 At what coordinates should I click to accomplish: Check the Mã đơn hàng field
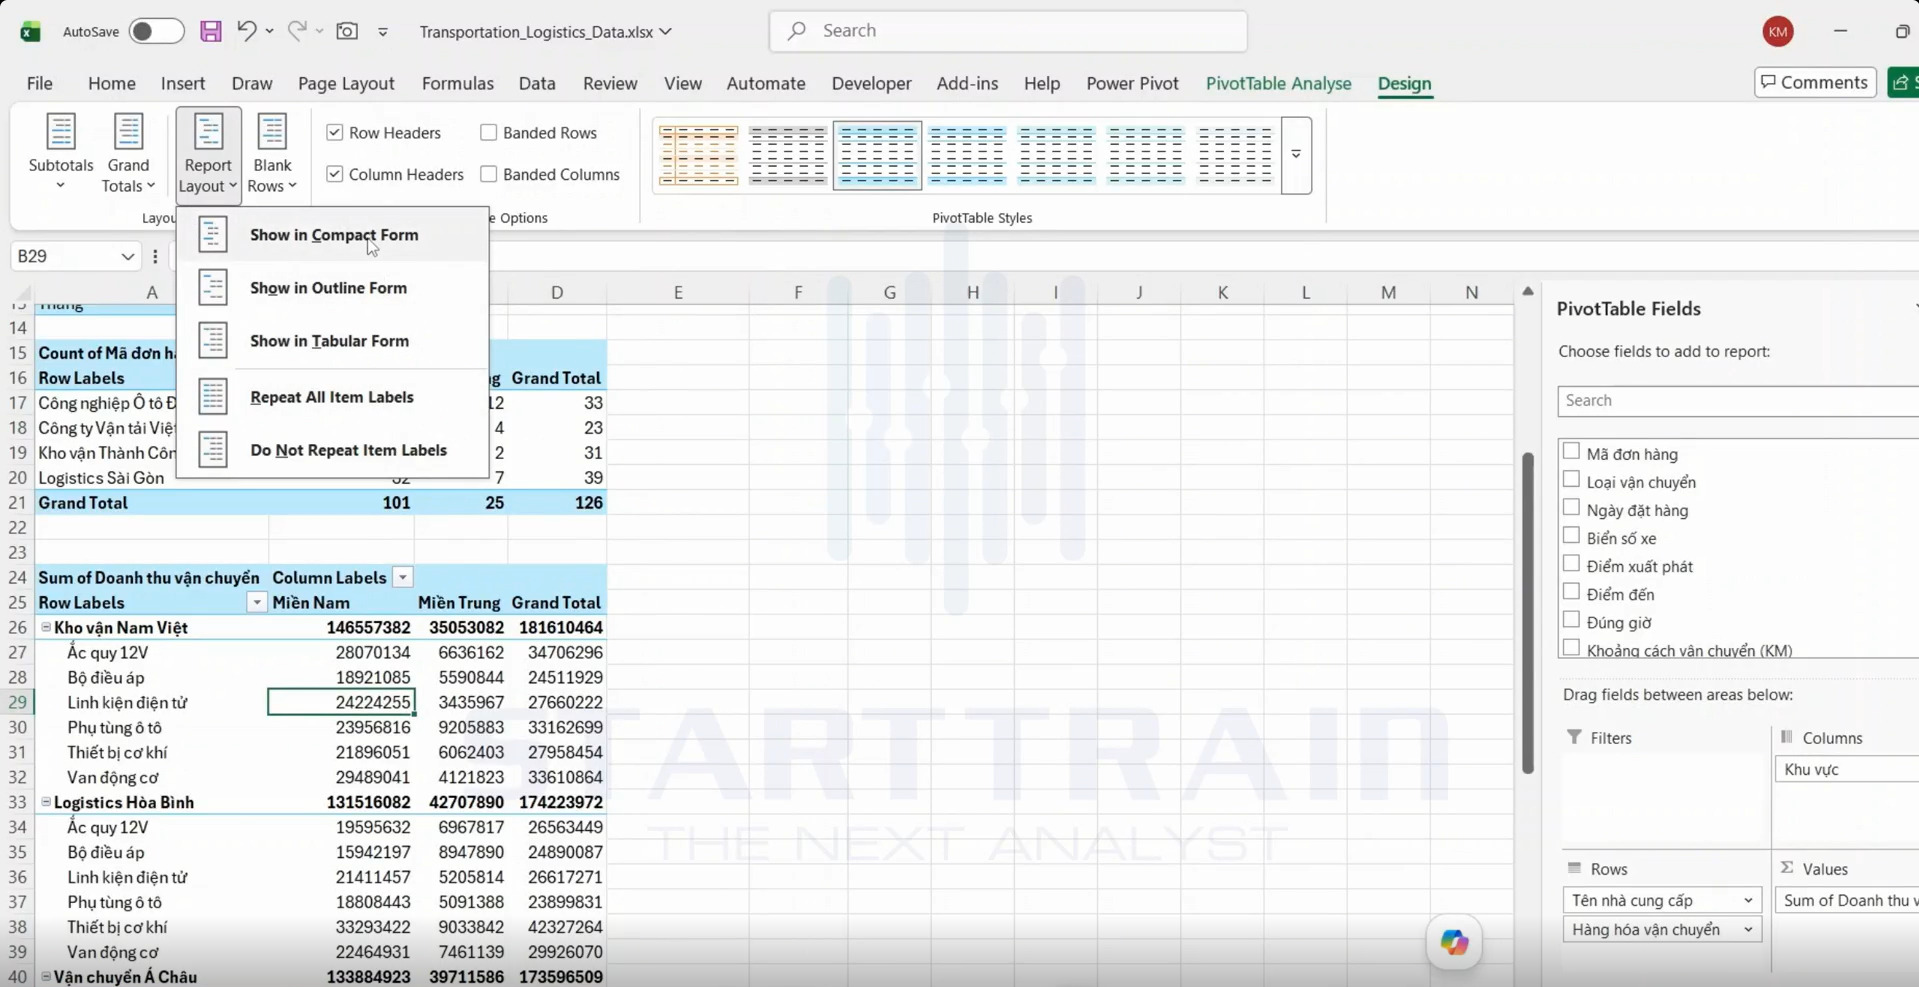1571,452
